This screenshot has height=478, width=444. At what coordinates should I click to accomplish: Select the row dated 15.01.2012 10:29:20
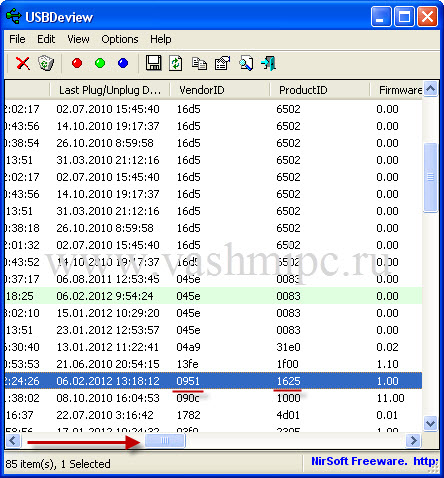213,313
